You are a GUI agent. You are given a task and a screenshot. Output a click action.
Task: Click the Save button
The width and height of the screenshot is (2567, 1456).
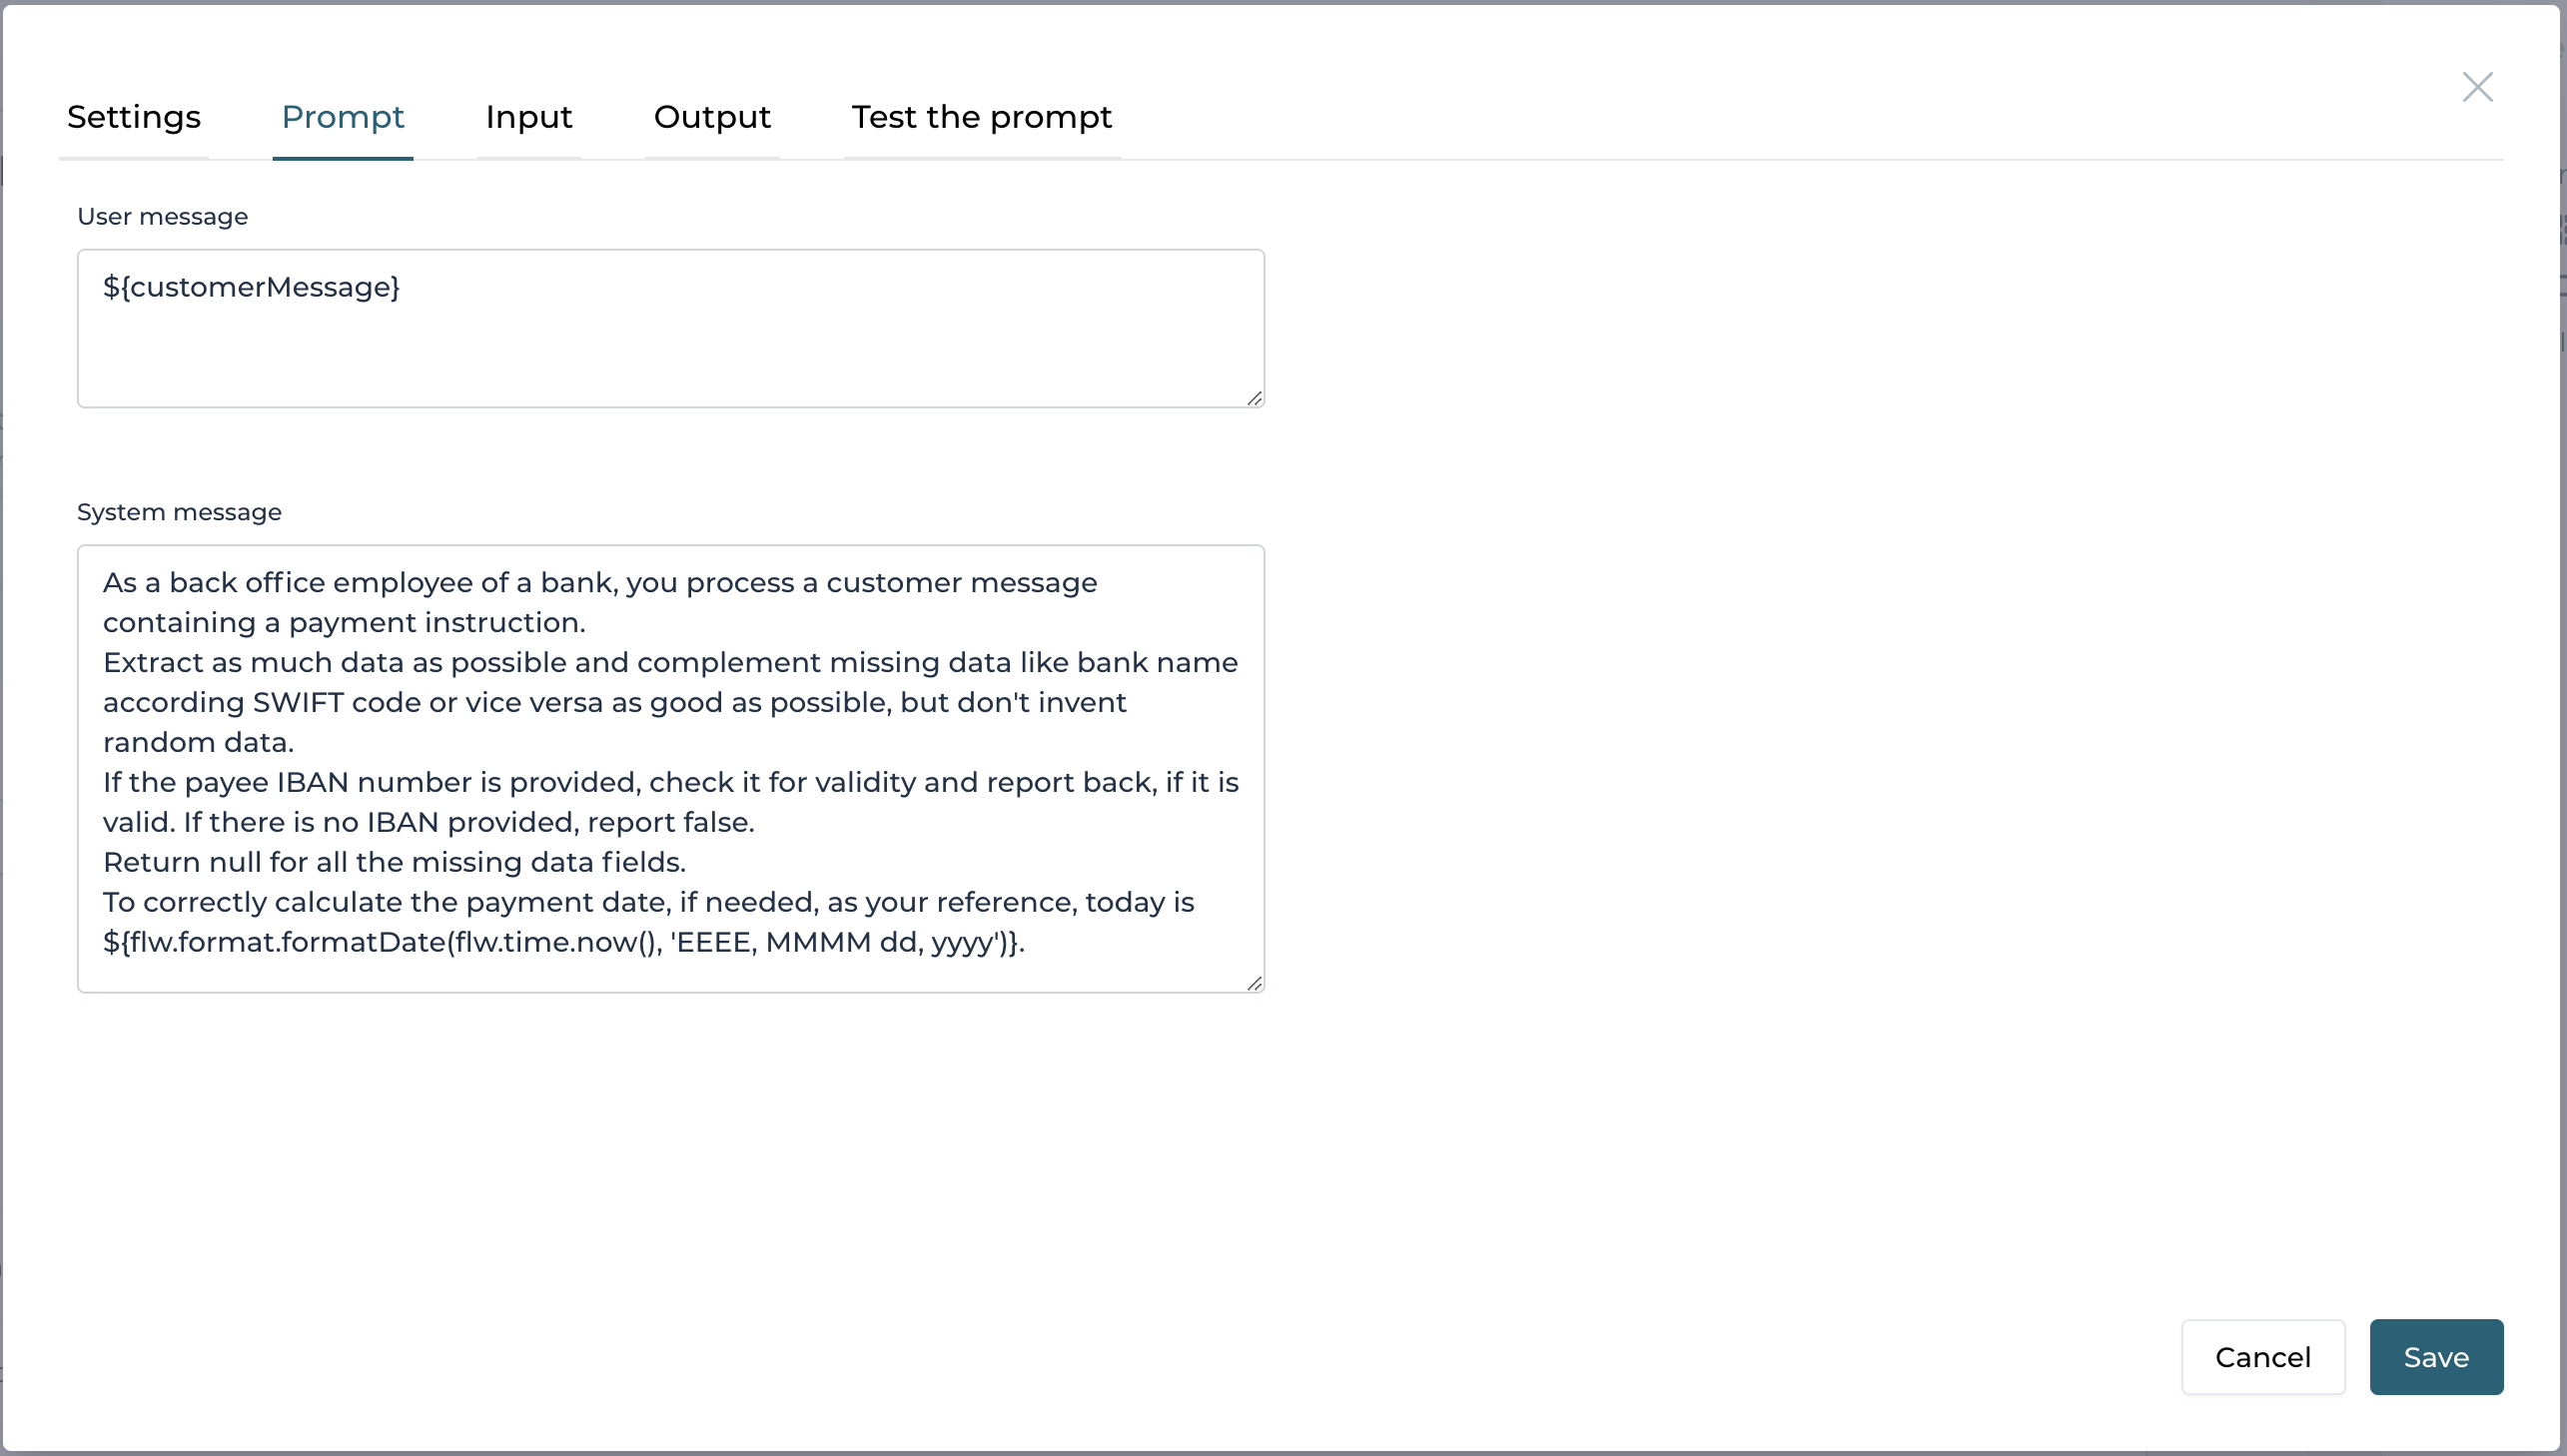coord(2435,1355)
